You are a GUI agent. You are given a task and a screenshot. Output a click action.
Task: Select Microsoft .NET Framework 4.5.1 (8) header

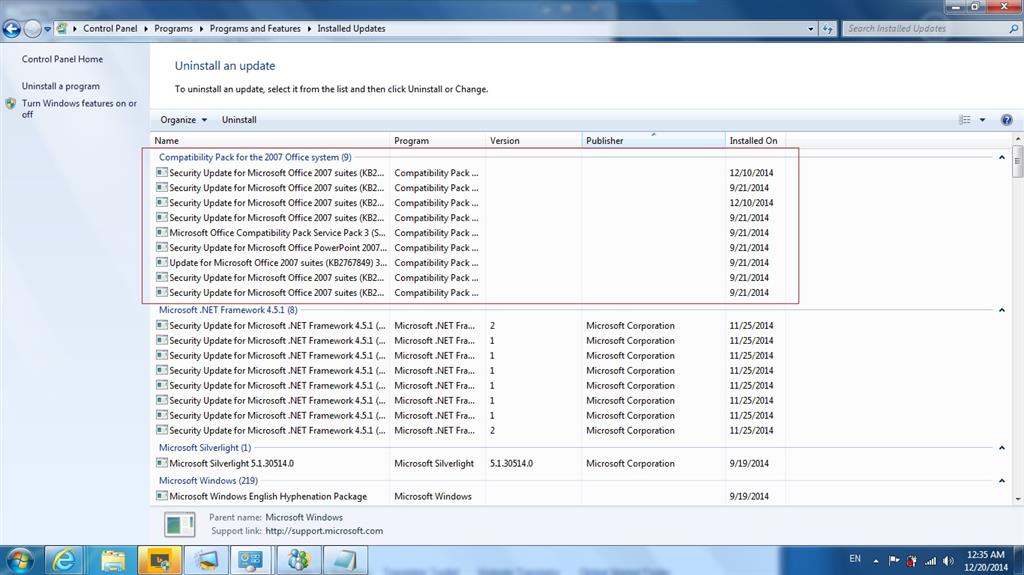[228, 310]
